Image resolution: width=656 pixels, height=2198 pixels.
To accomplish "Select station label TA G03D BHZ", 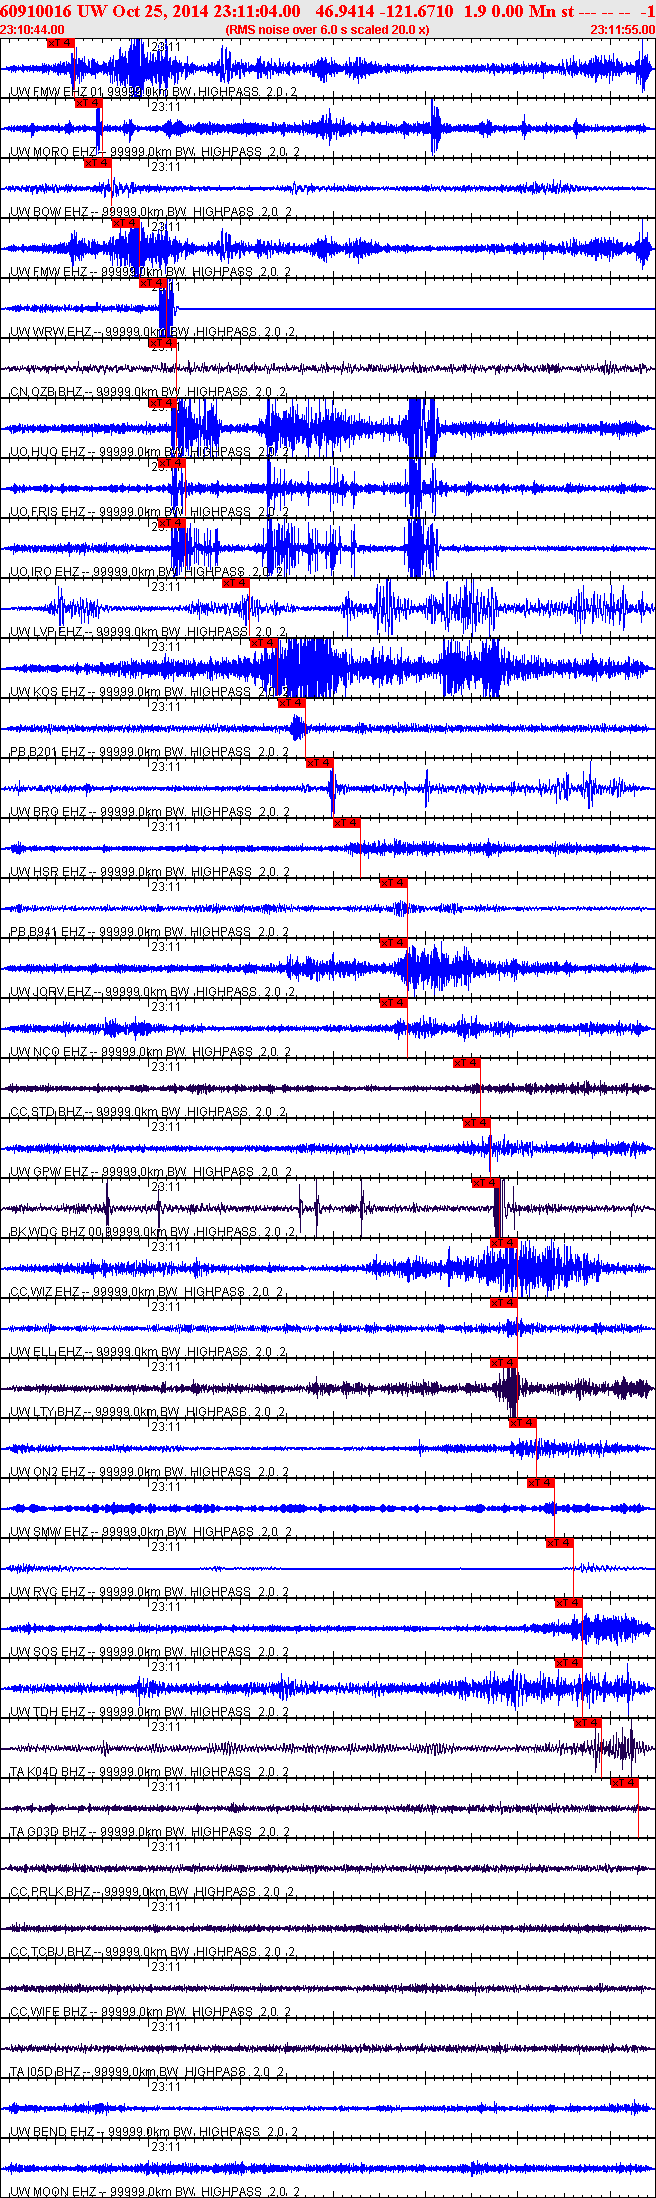I will coord(48,1832).
